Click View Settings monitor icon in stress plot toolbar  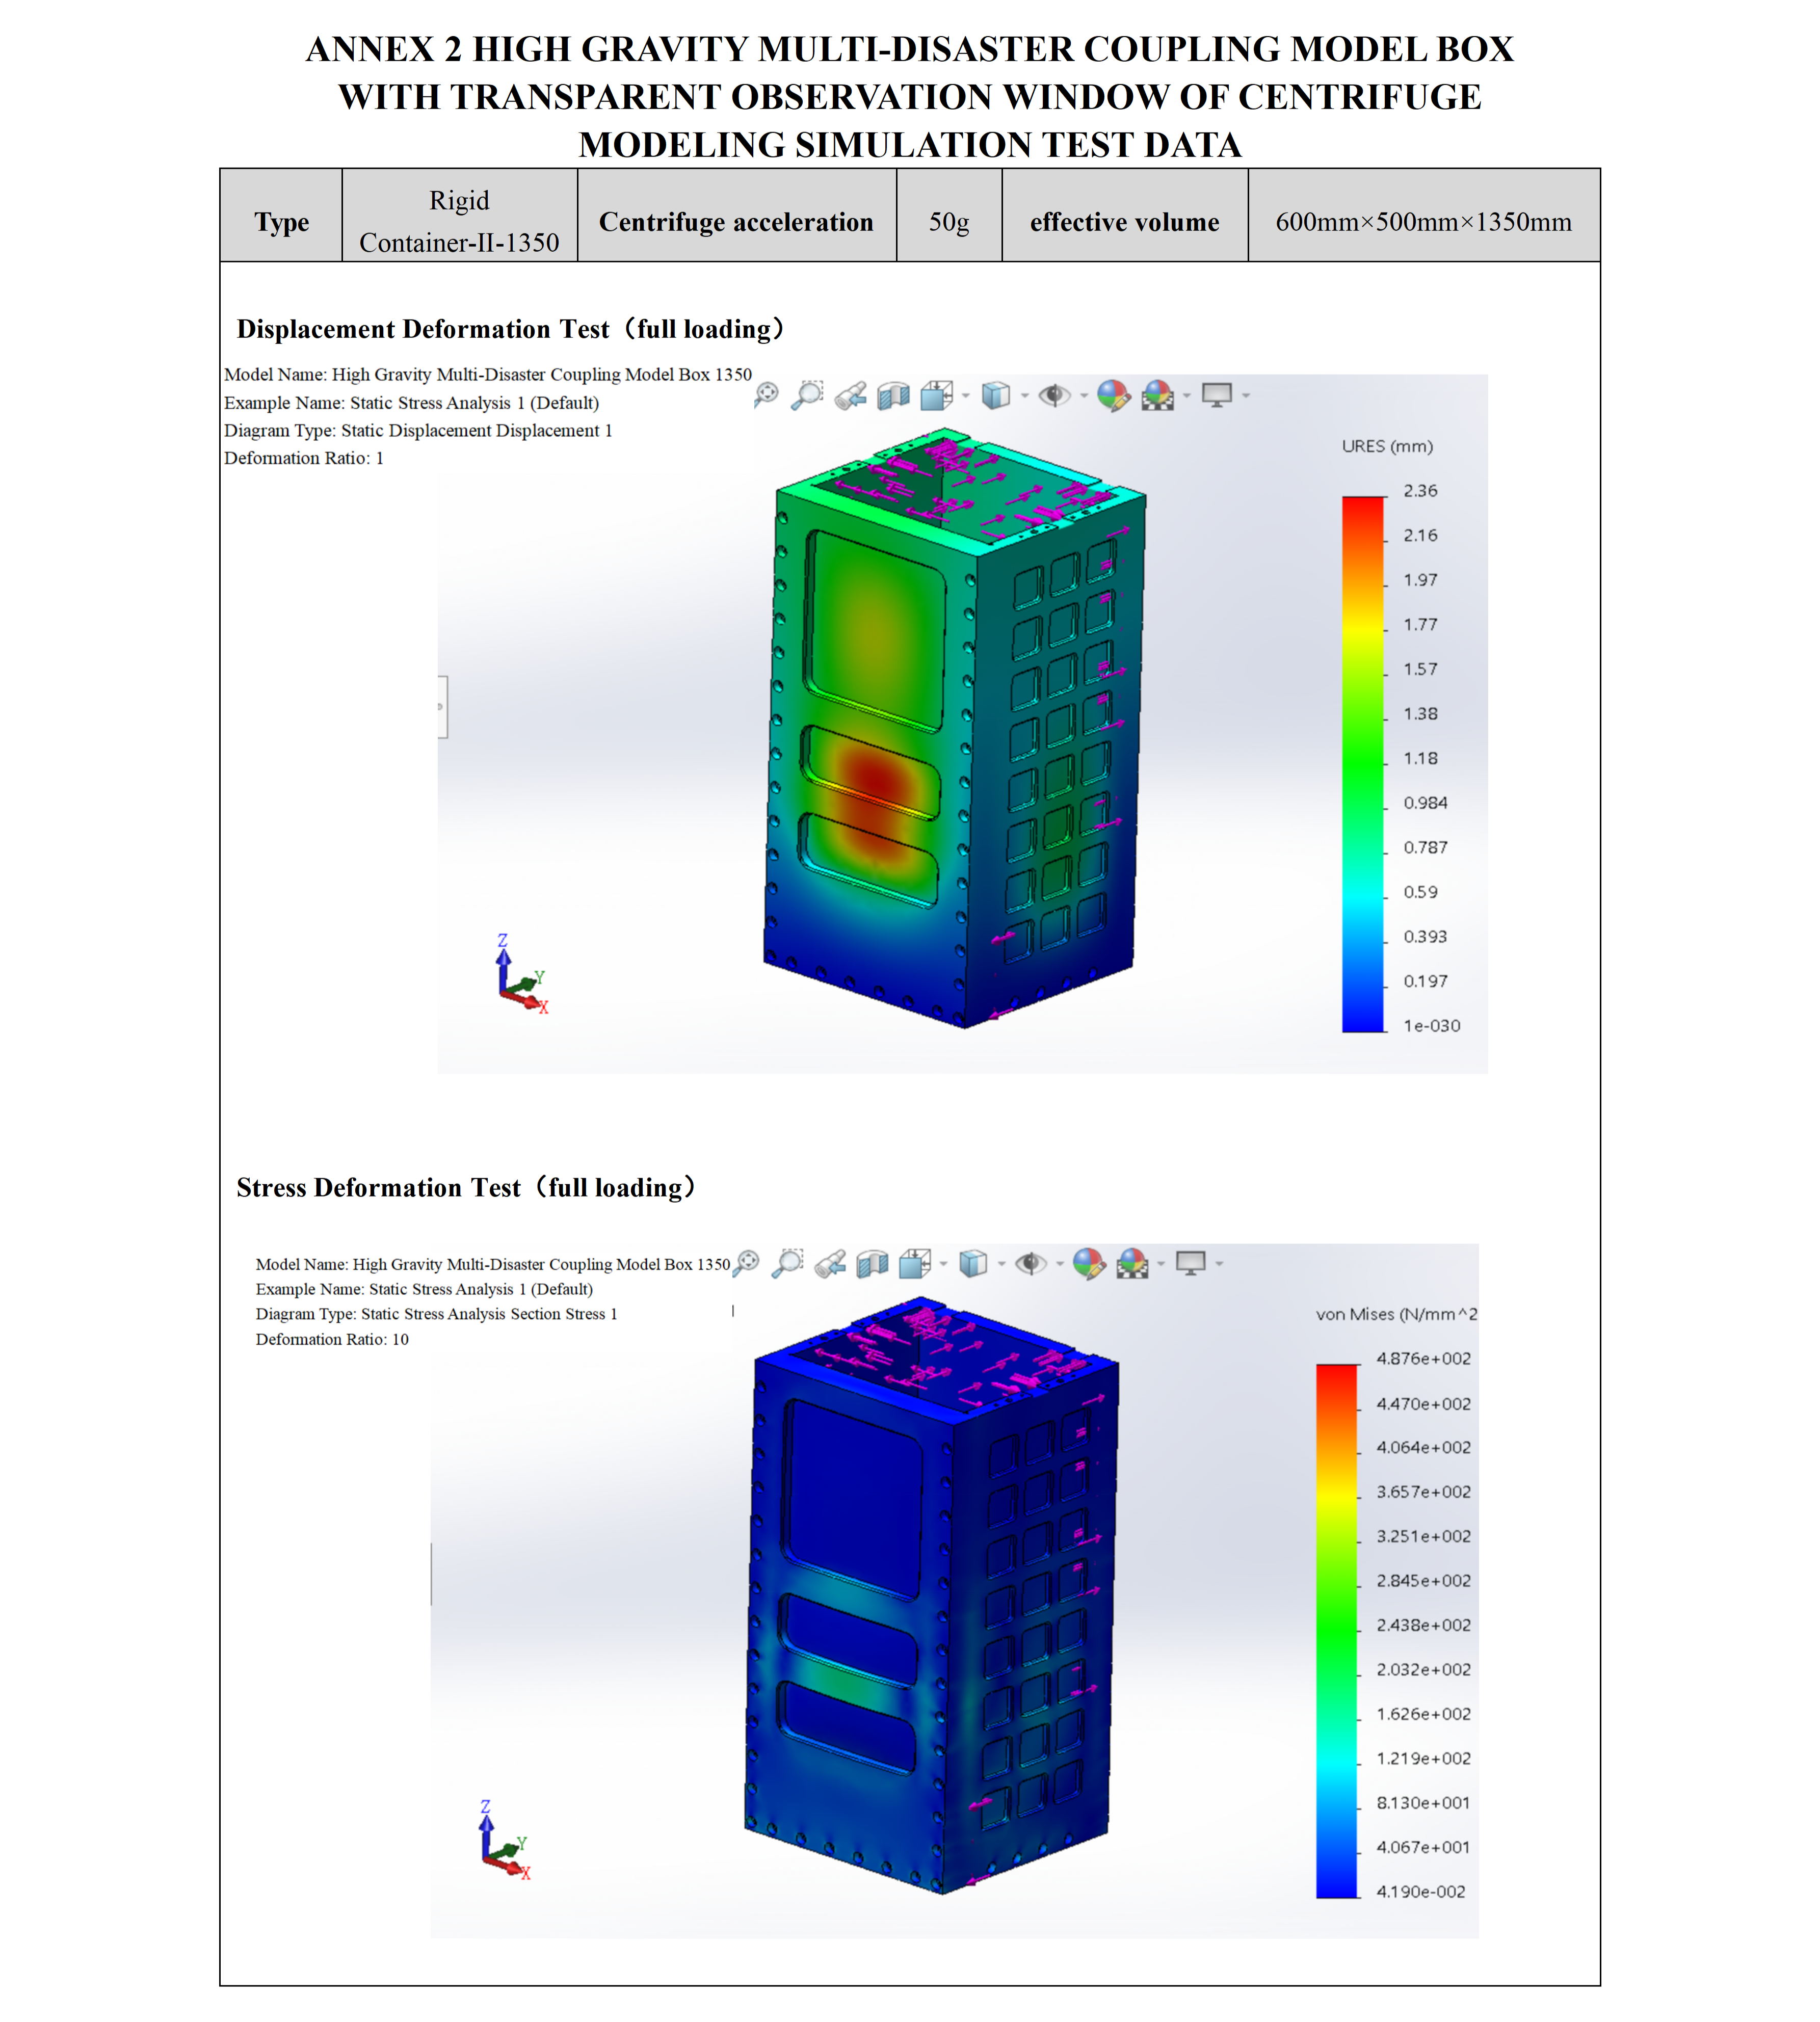coord(1190,1263)
